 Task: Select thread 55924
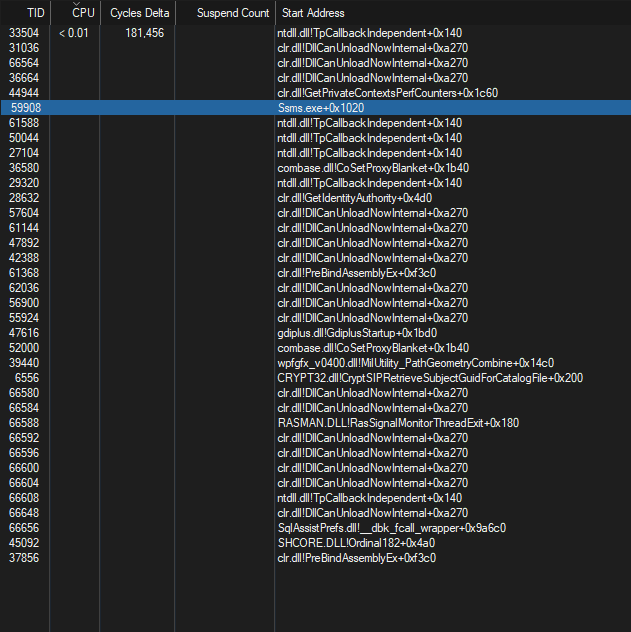pos(316,318)
